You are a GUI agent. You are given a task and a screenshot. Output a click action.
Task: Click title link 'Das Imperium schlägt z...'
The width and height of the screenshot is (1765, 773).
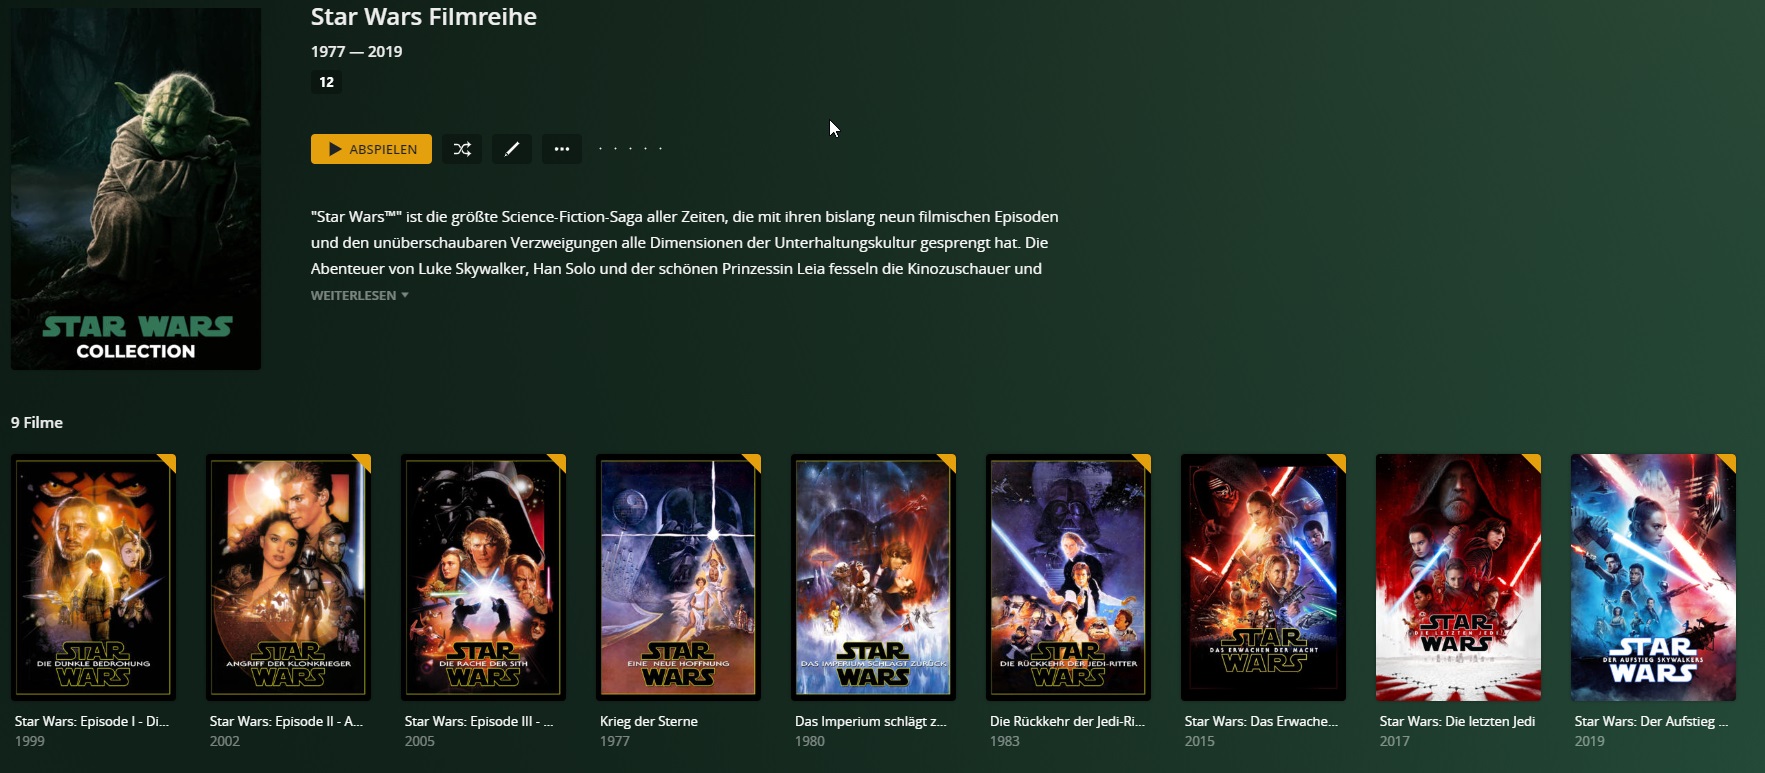pyautogui.click(x=871, y=721)
